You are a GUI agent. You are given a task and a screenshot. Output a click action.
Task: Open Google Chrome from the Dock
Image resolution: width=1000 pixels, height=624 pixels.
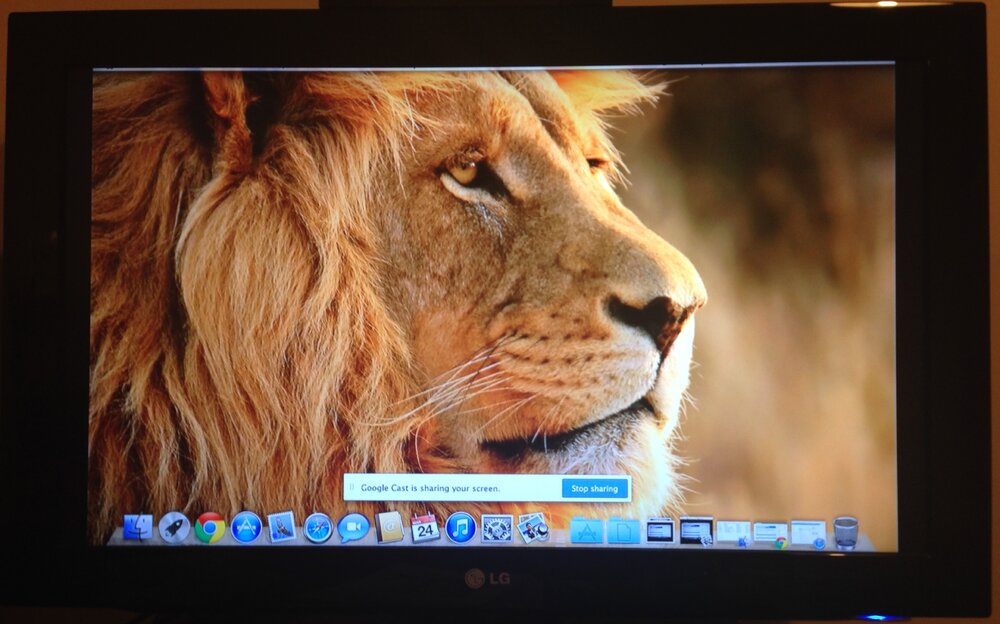click(x=210, y=528)
